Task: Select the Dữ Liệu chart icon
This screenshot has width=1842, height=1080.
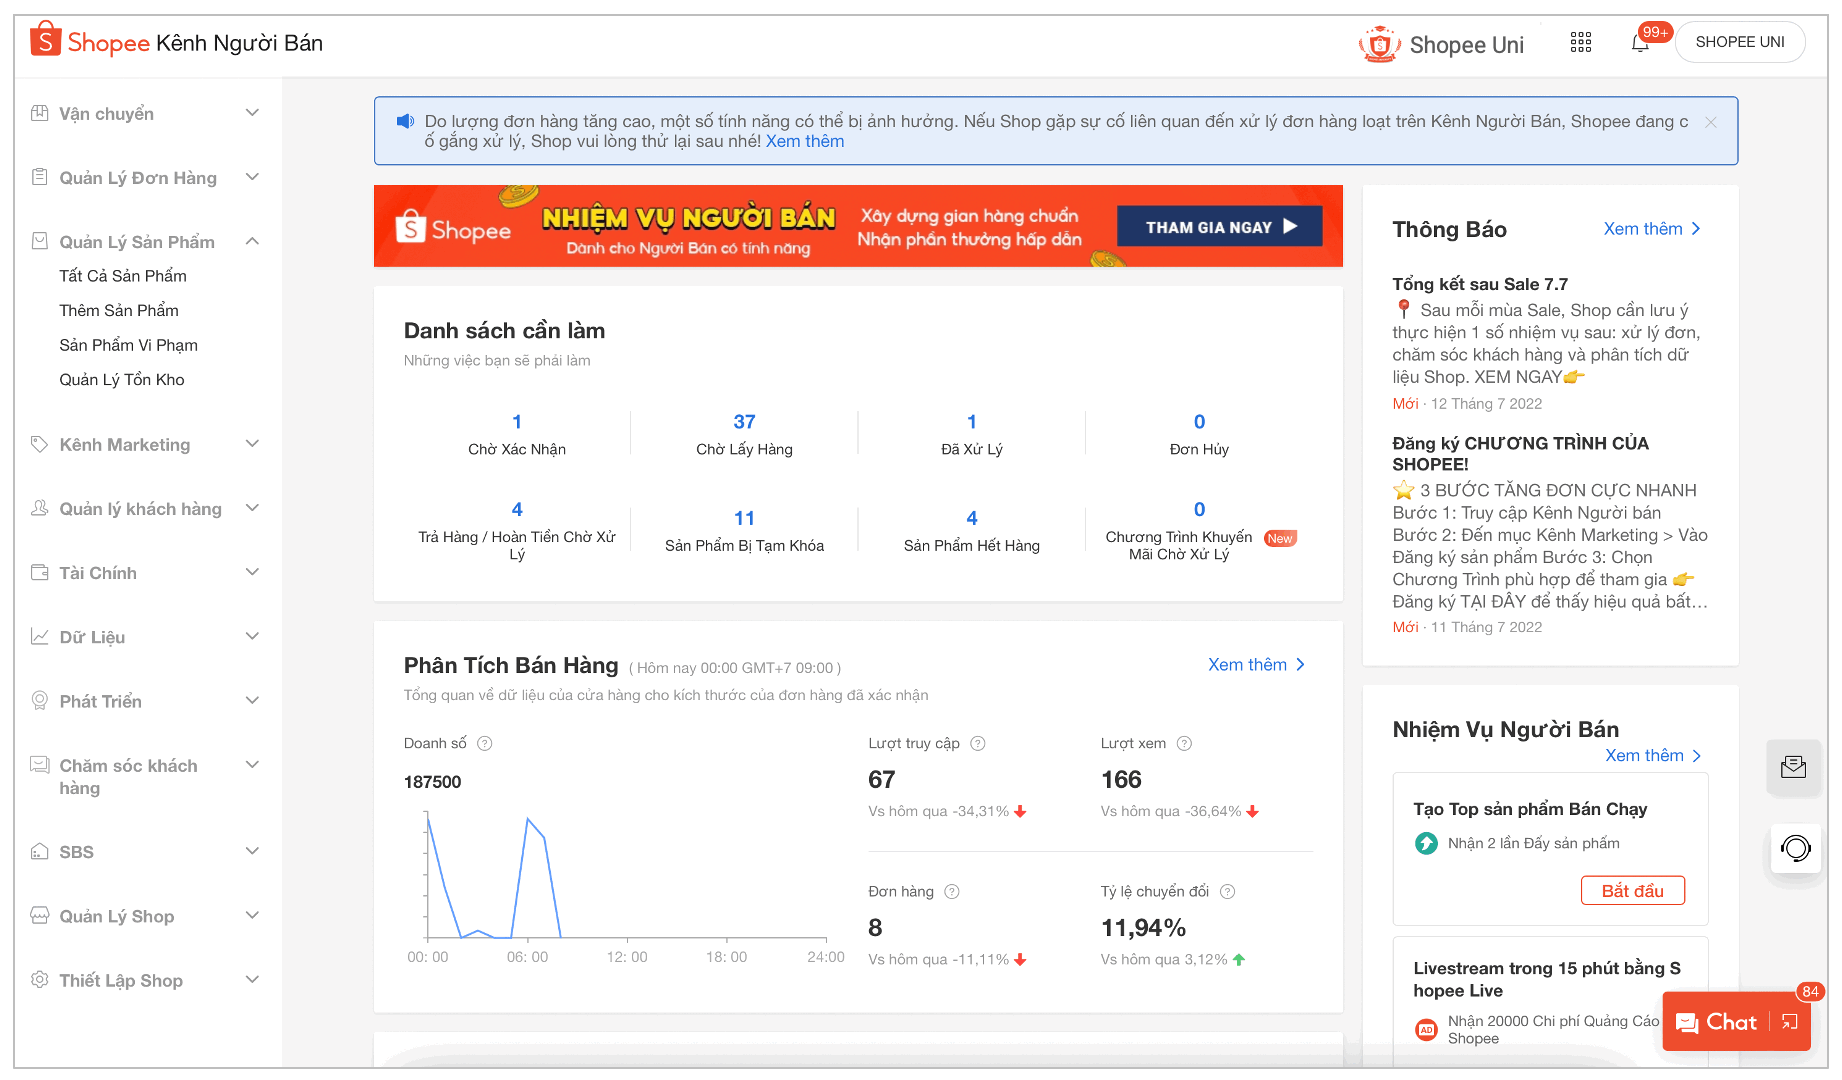Action: point(38,636)
